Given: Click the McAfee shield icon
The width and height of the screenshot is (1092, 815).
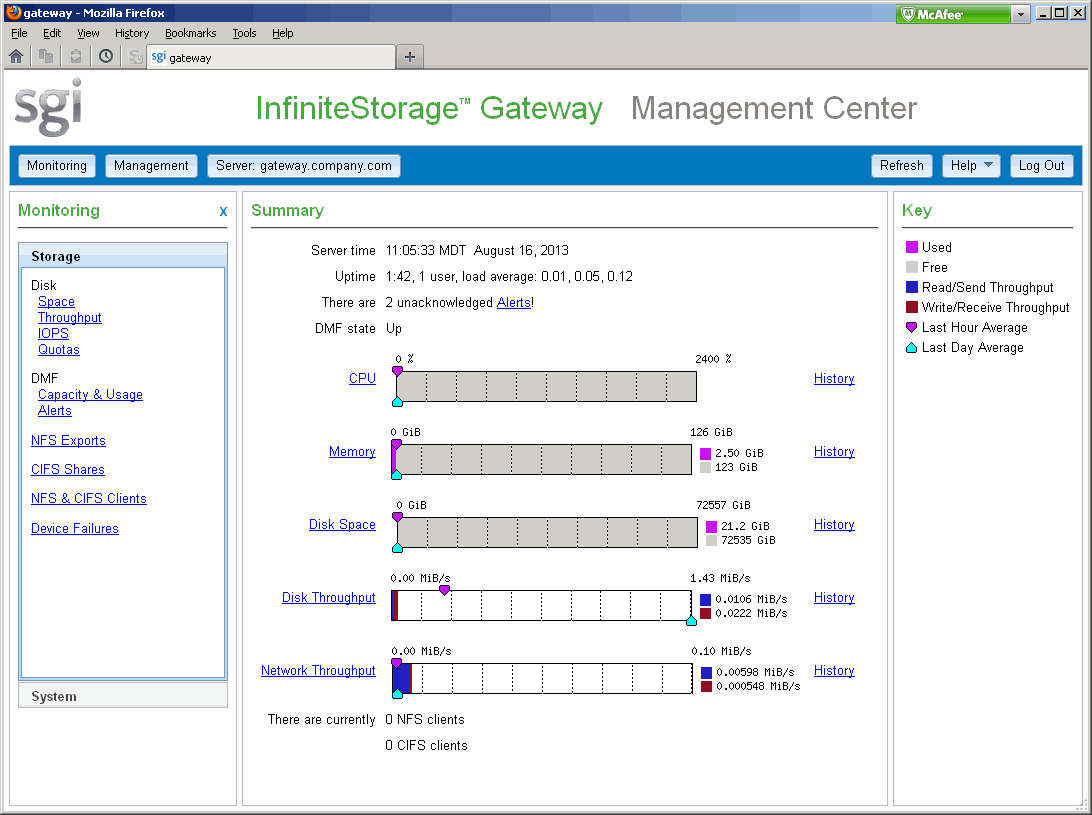Looking at the screenshot, I should coord(907,14).
